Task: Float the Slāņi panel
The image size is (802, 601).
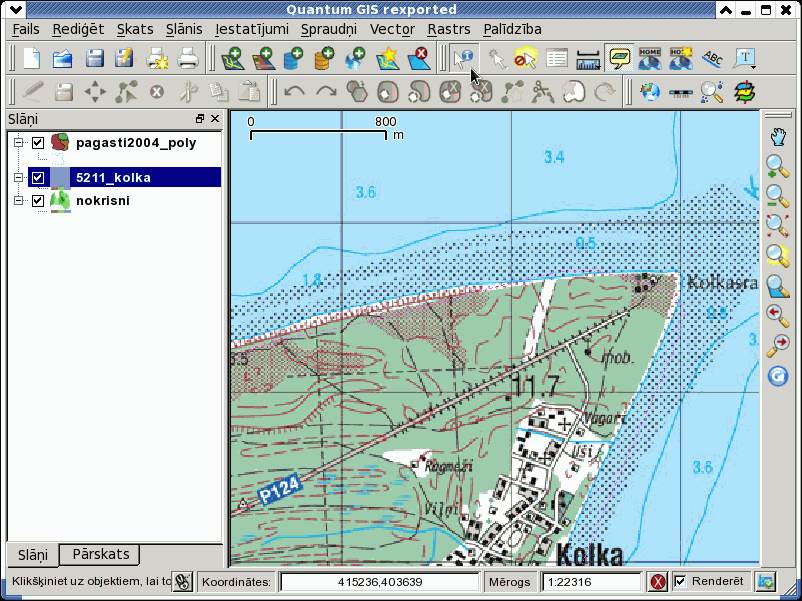Action: pos(199,119)
